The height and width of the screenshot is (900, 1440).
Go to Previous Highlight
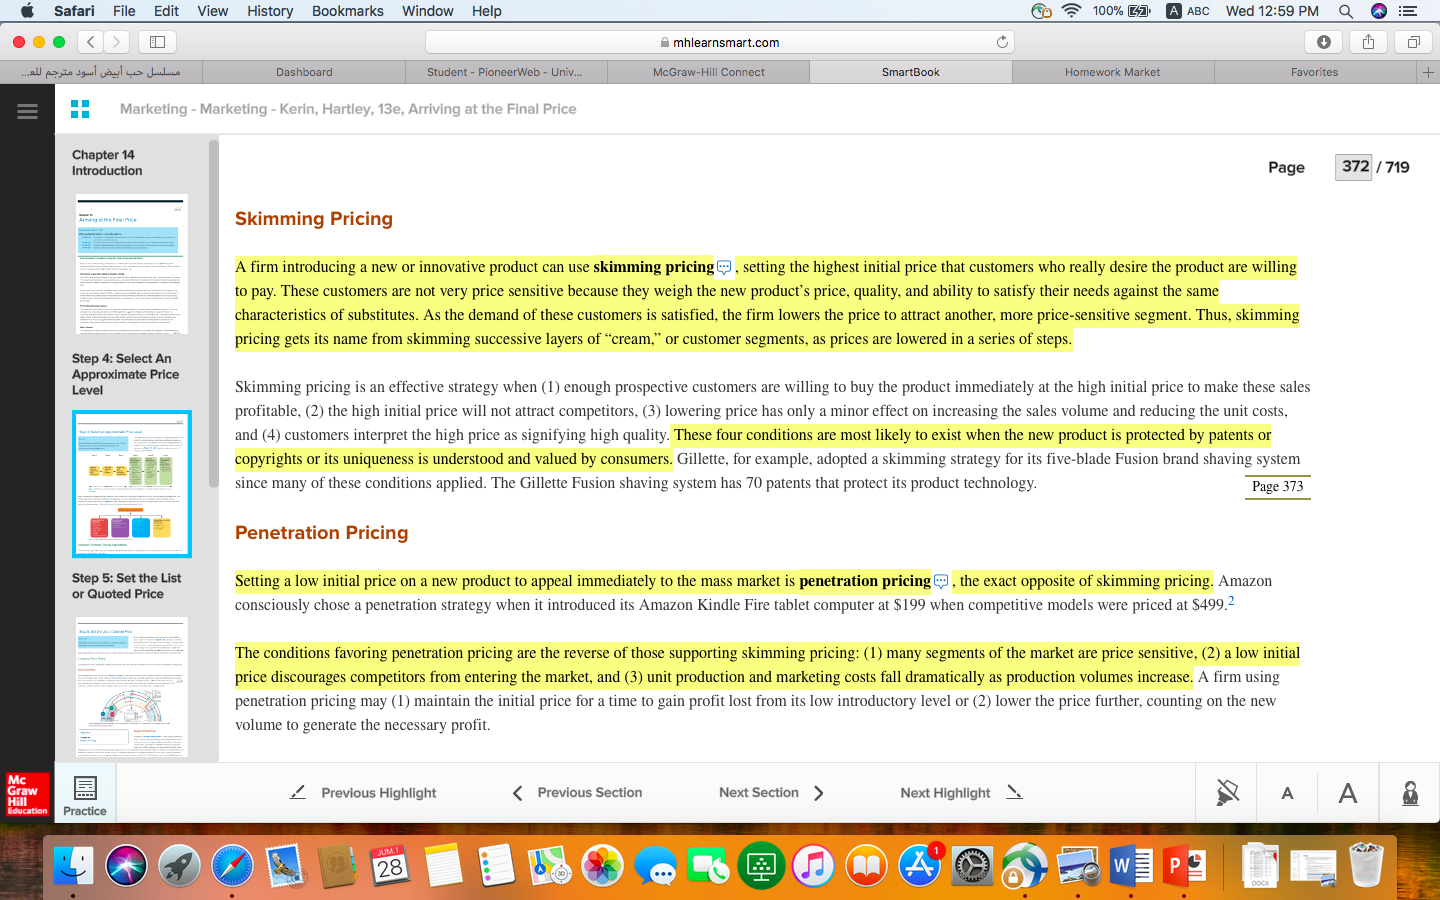(x=363, y=793)
